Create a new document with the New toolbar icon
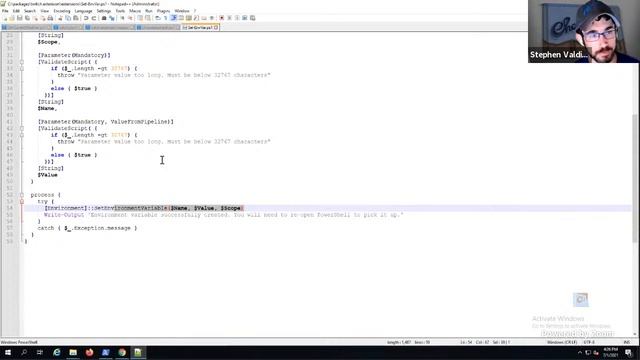640x360 pixels. click(5, 18)
